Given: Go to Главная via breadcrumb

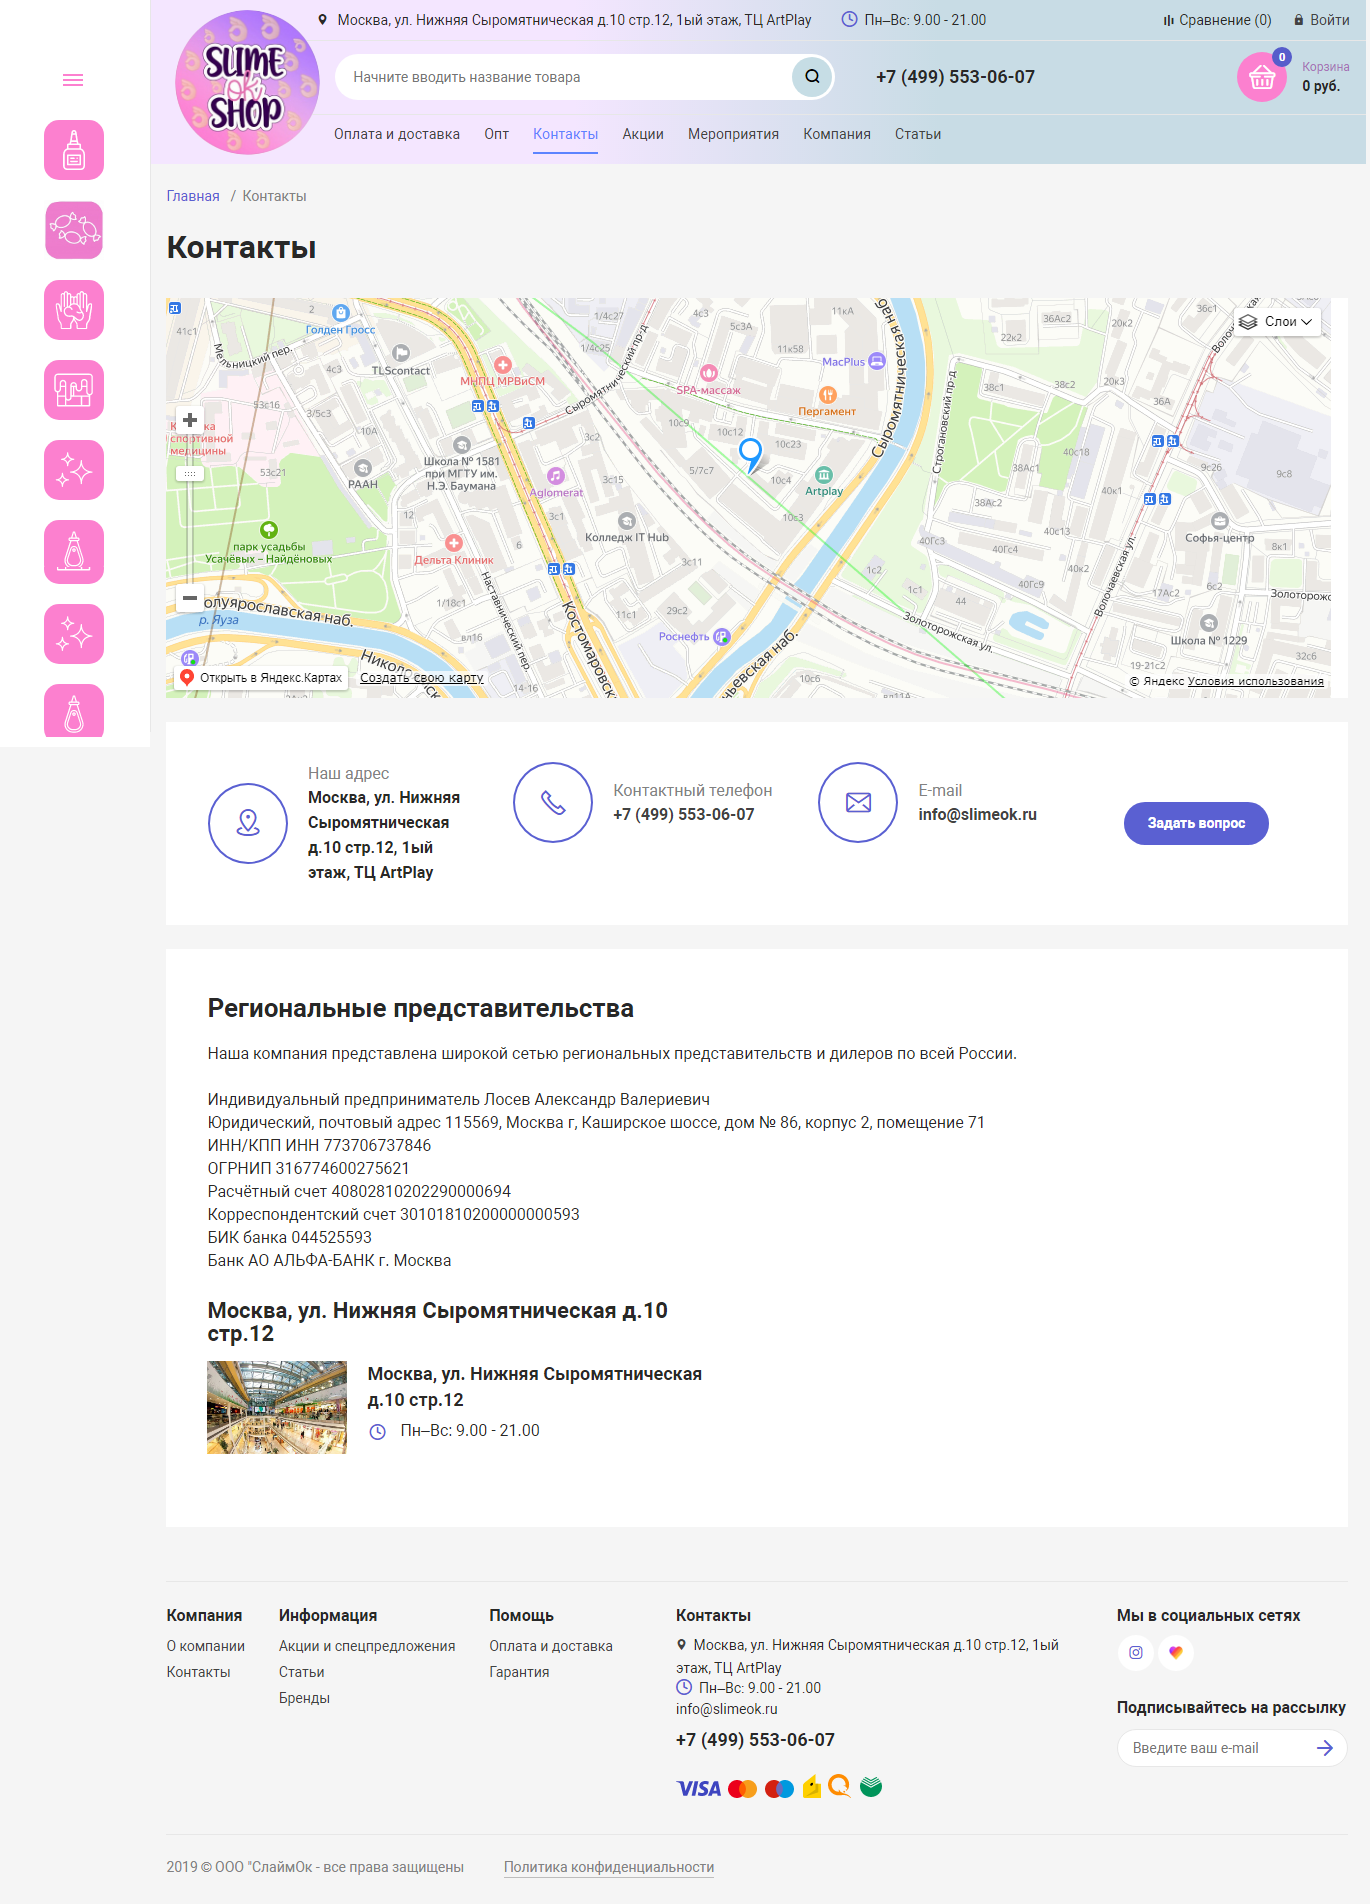Looking at the screenshot, I should pos(193,196).
